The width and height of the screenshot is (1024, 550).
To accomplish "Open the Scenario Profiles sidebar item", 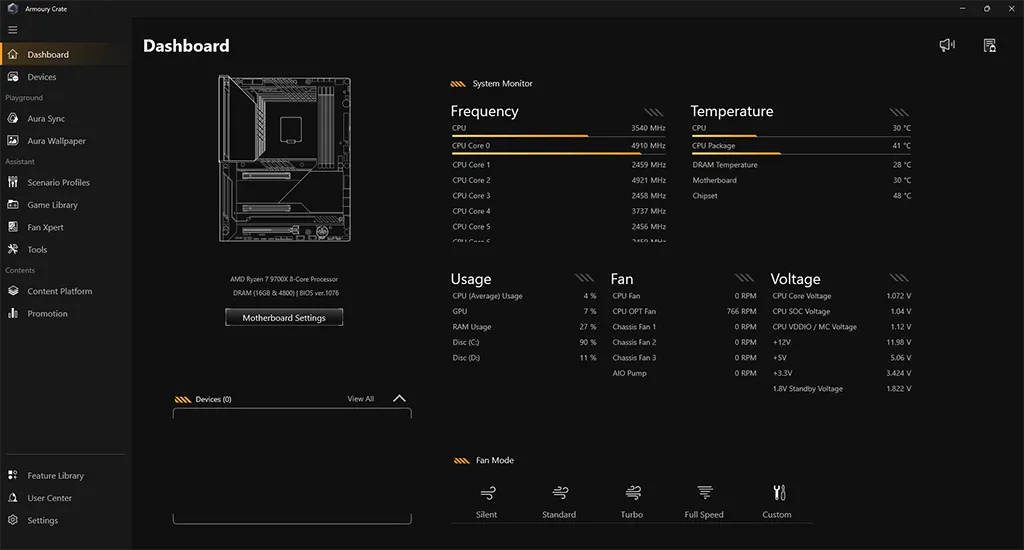I will click(x=58, y=183).
